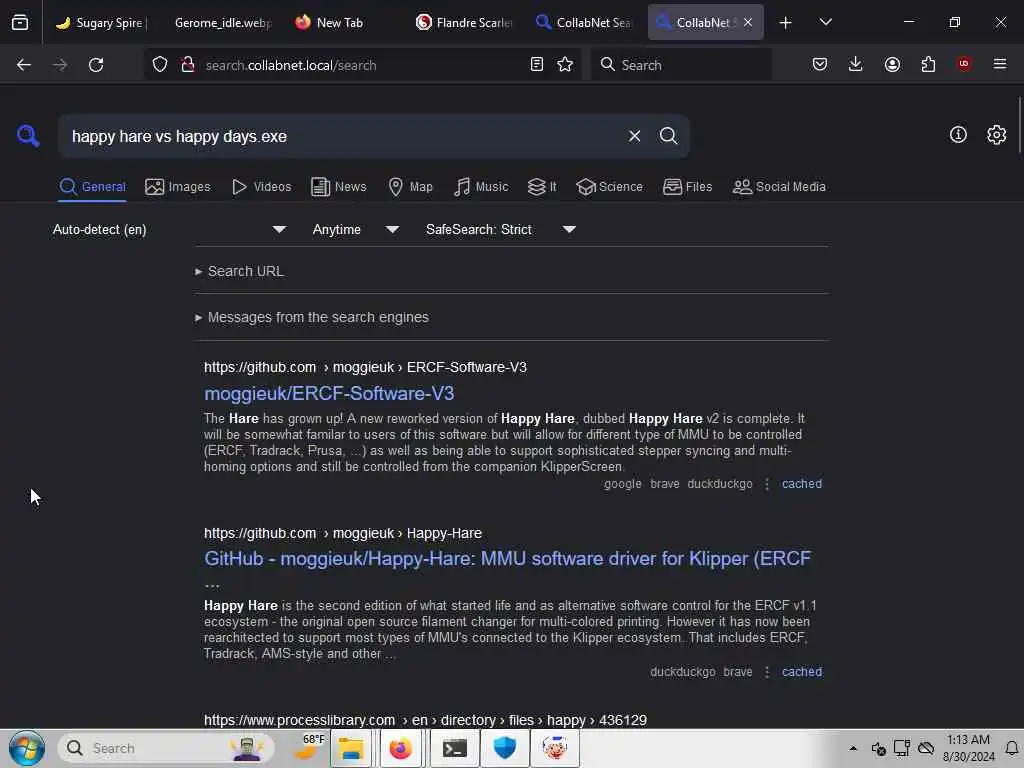Click duckduckgo engine label on Happy-Hare result

click(x=682, y=672)
